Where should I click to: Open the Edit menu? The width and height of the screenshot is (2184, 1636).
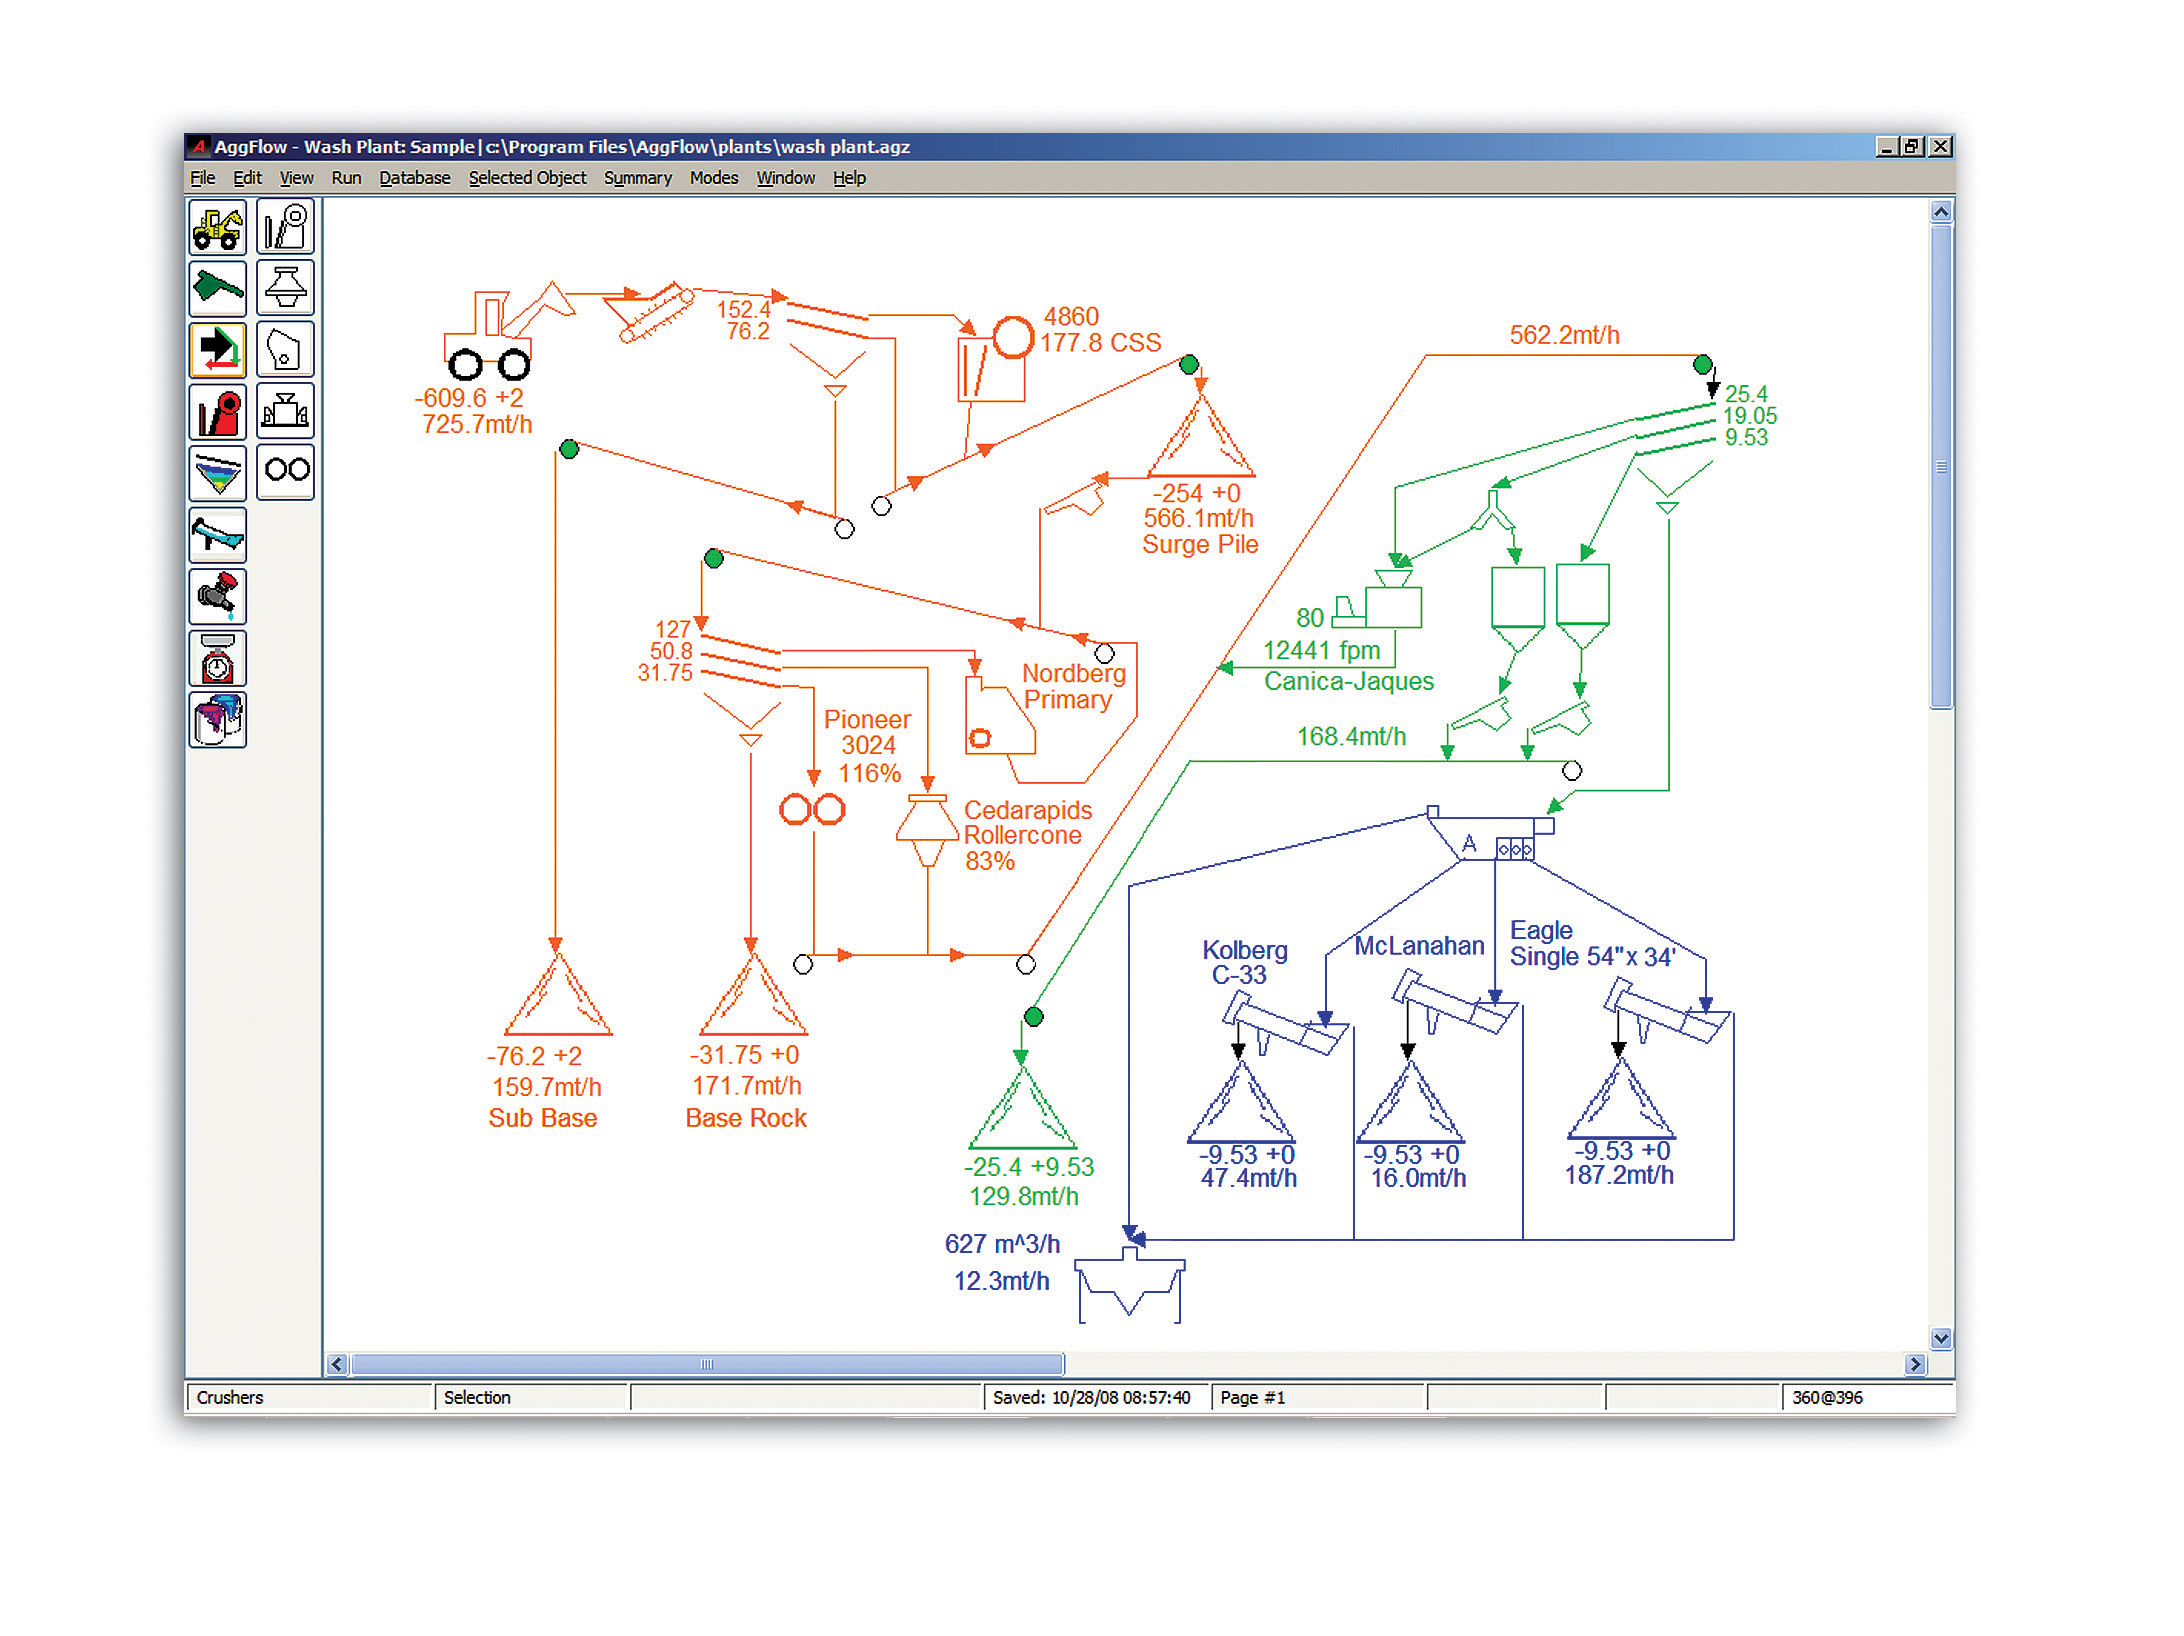point(247,178)
